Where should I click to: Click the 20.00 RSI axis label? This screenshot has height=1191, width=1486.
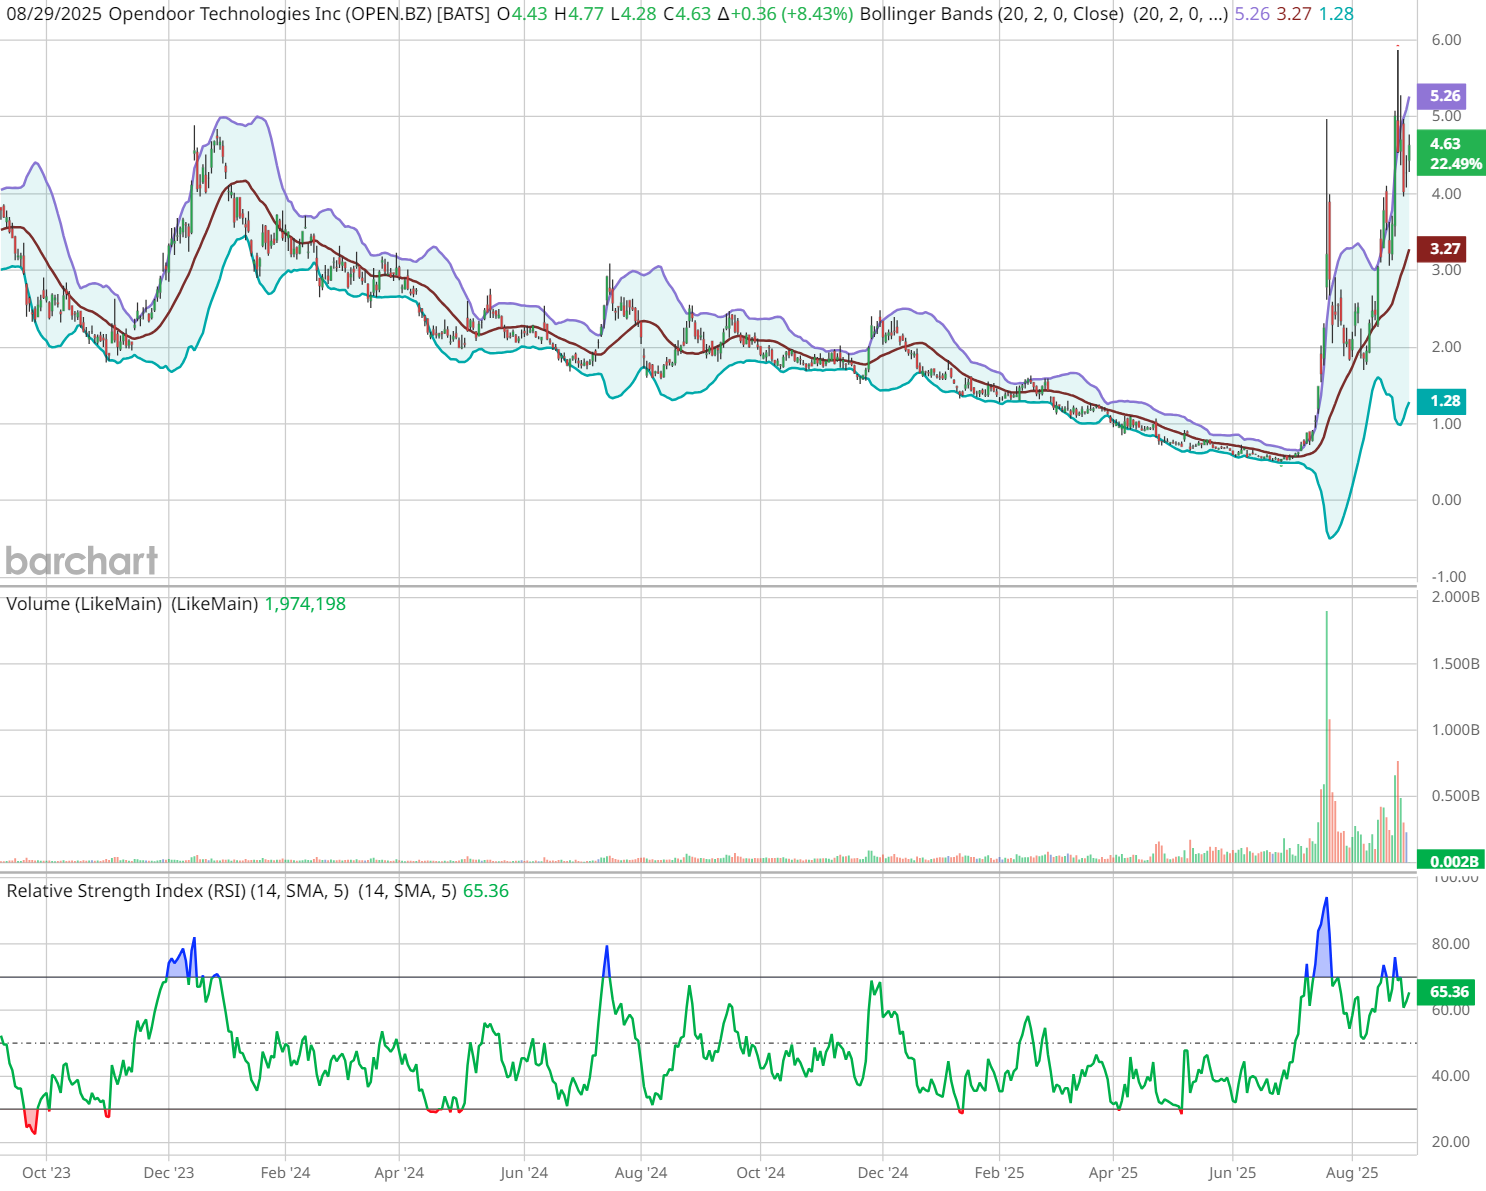tap(1450, 1142)
